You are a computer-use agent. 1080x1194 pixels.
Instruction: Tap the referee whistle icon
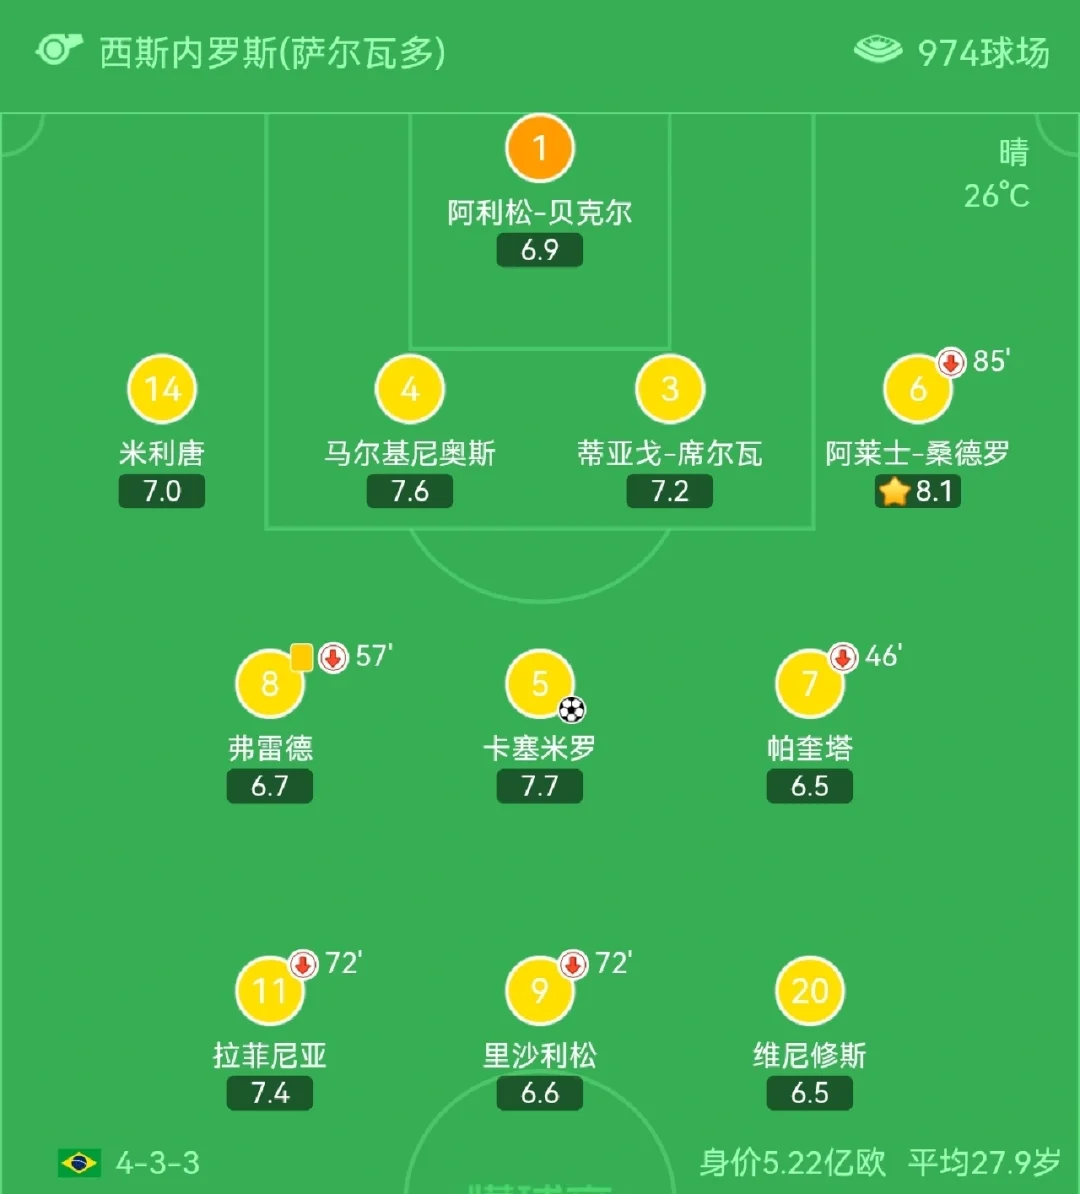point(58,50)
